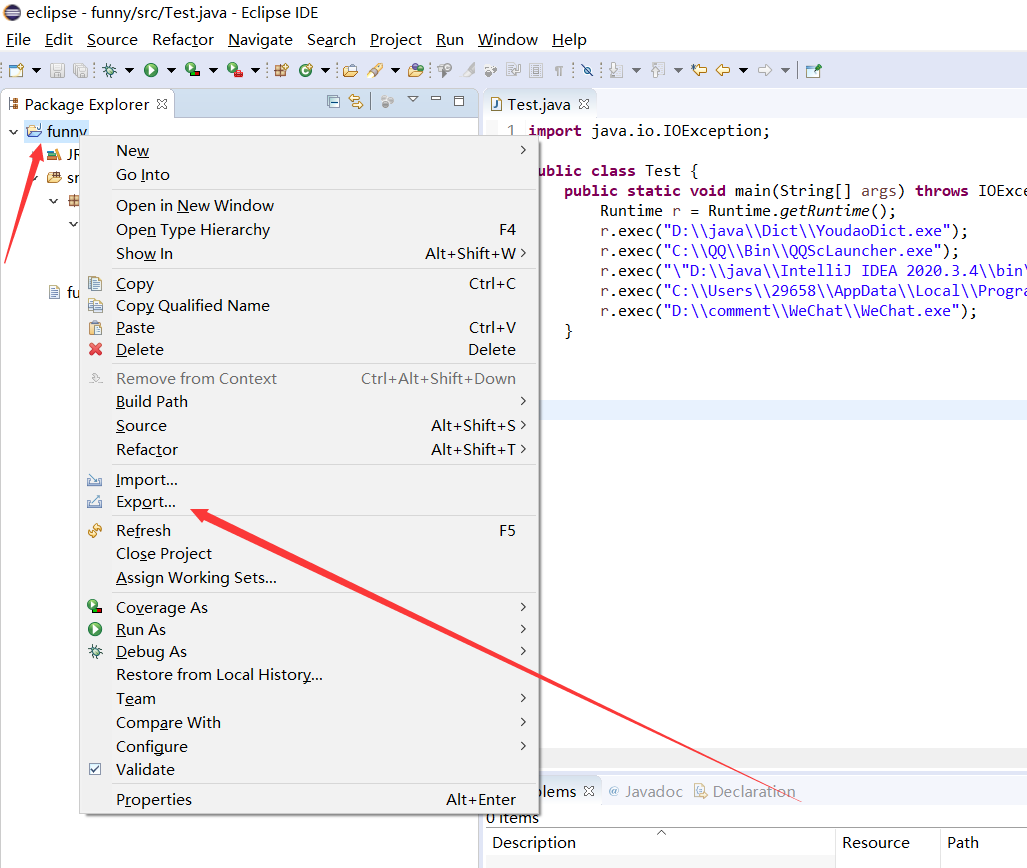Expand the Debug As submenu
The width and height of the screenshot is (1027, 868).
point(308,652)
